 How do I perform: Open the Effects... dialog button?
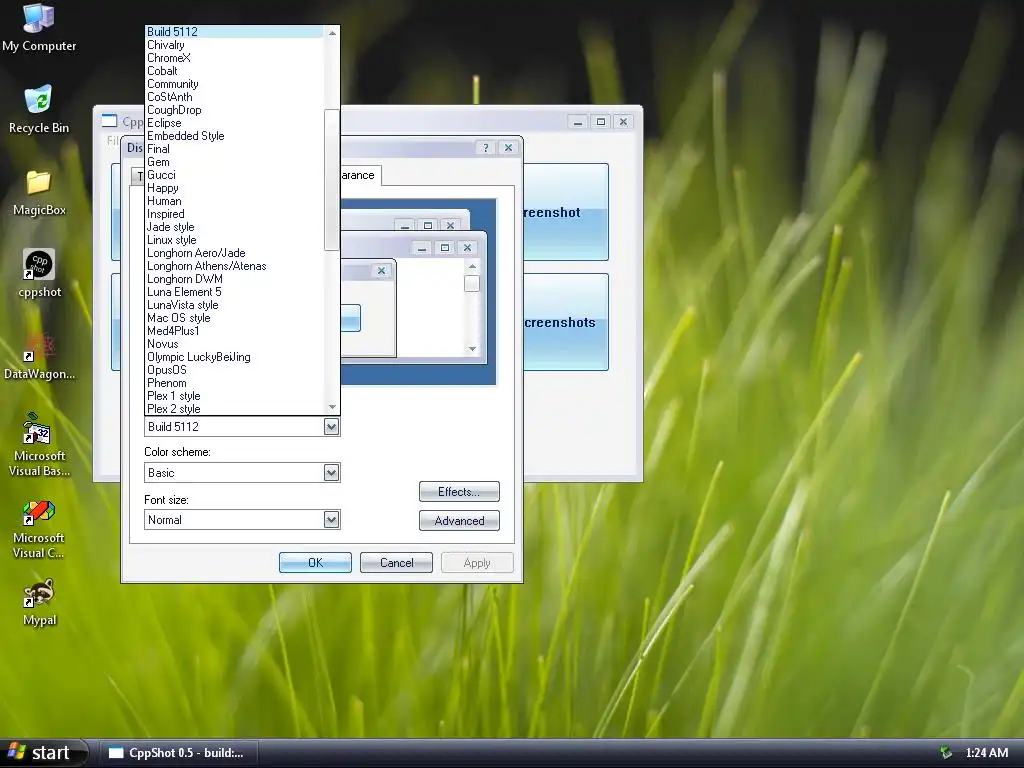pos(459,492)
